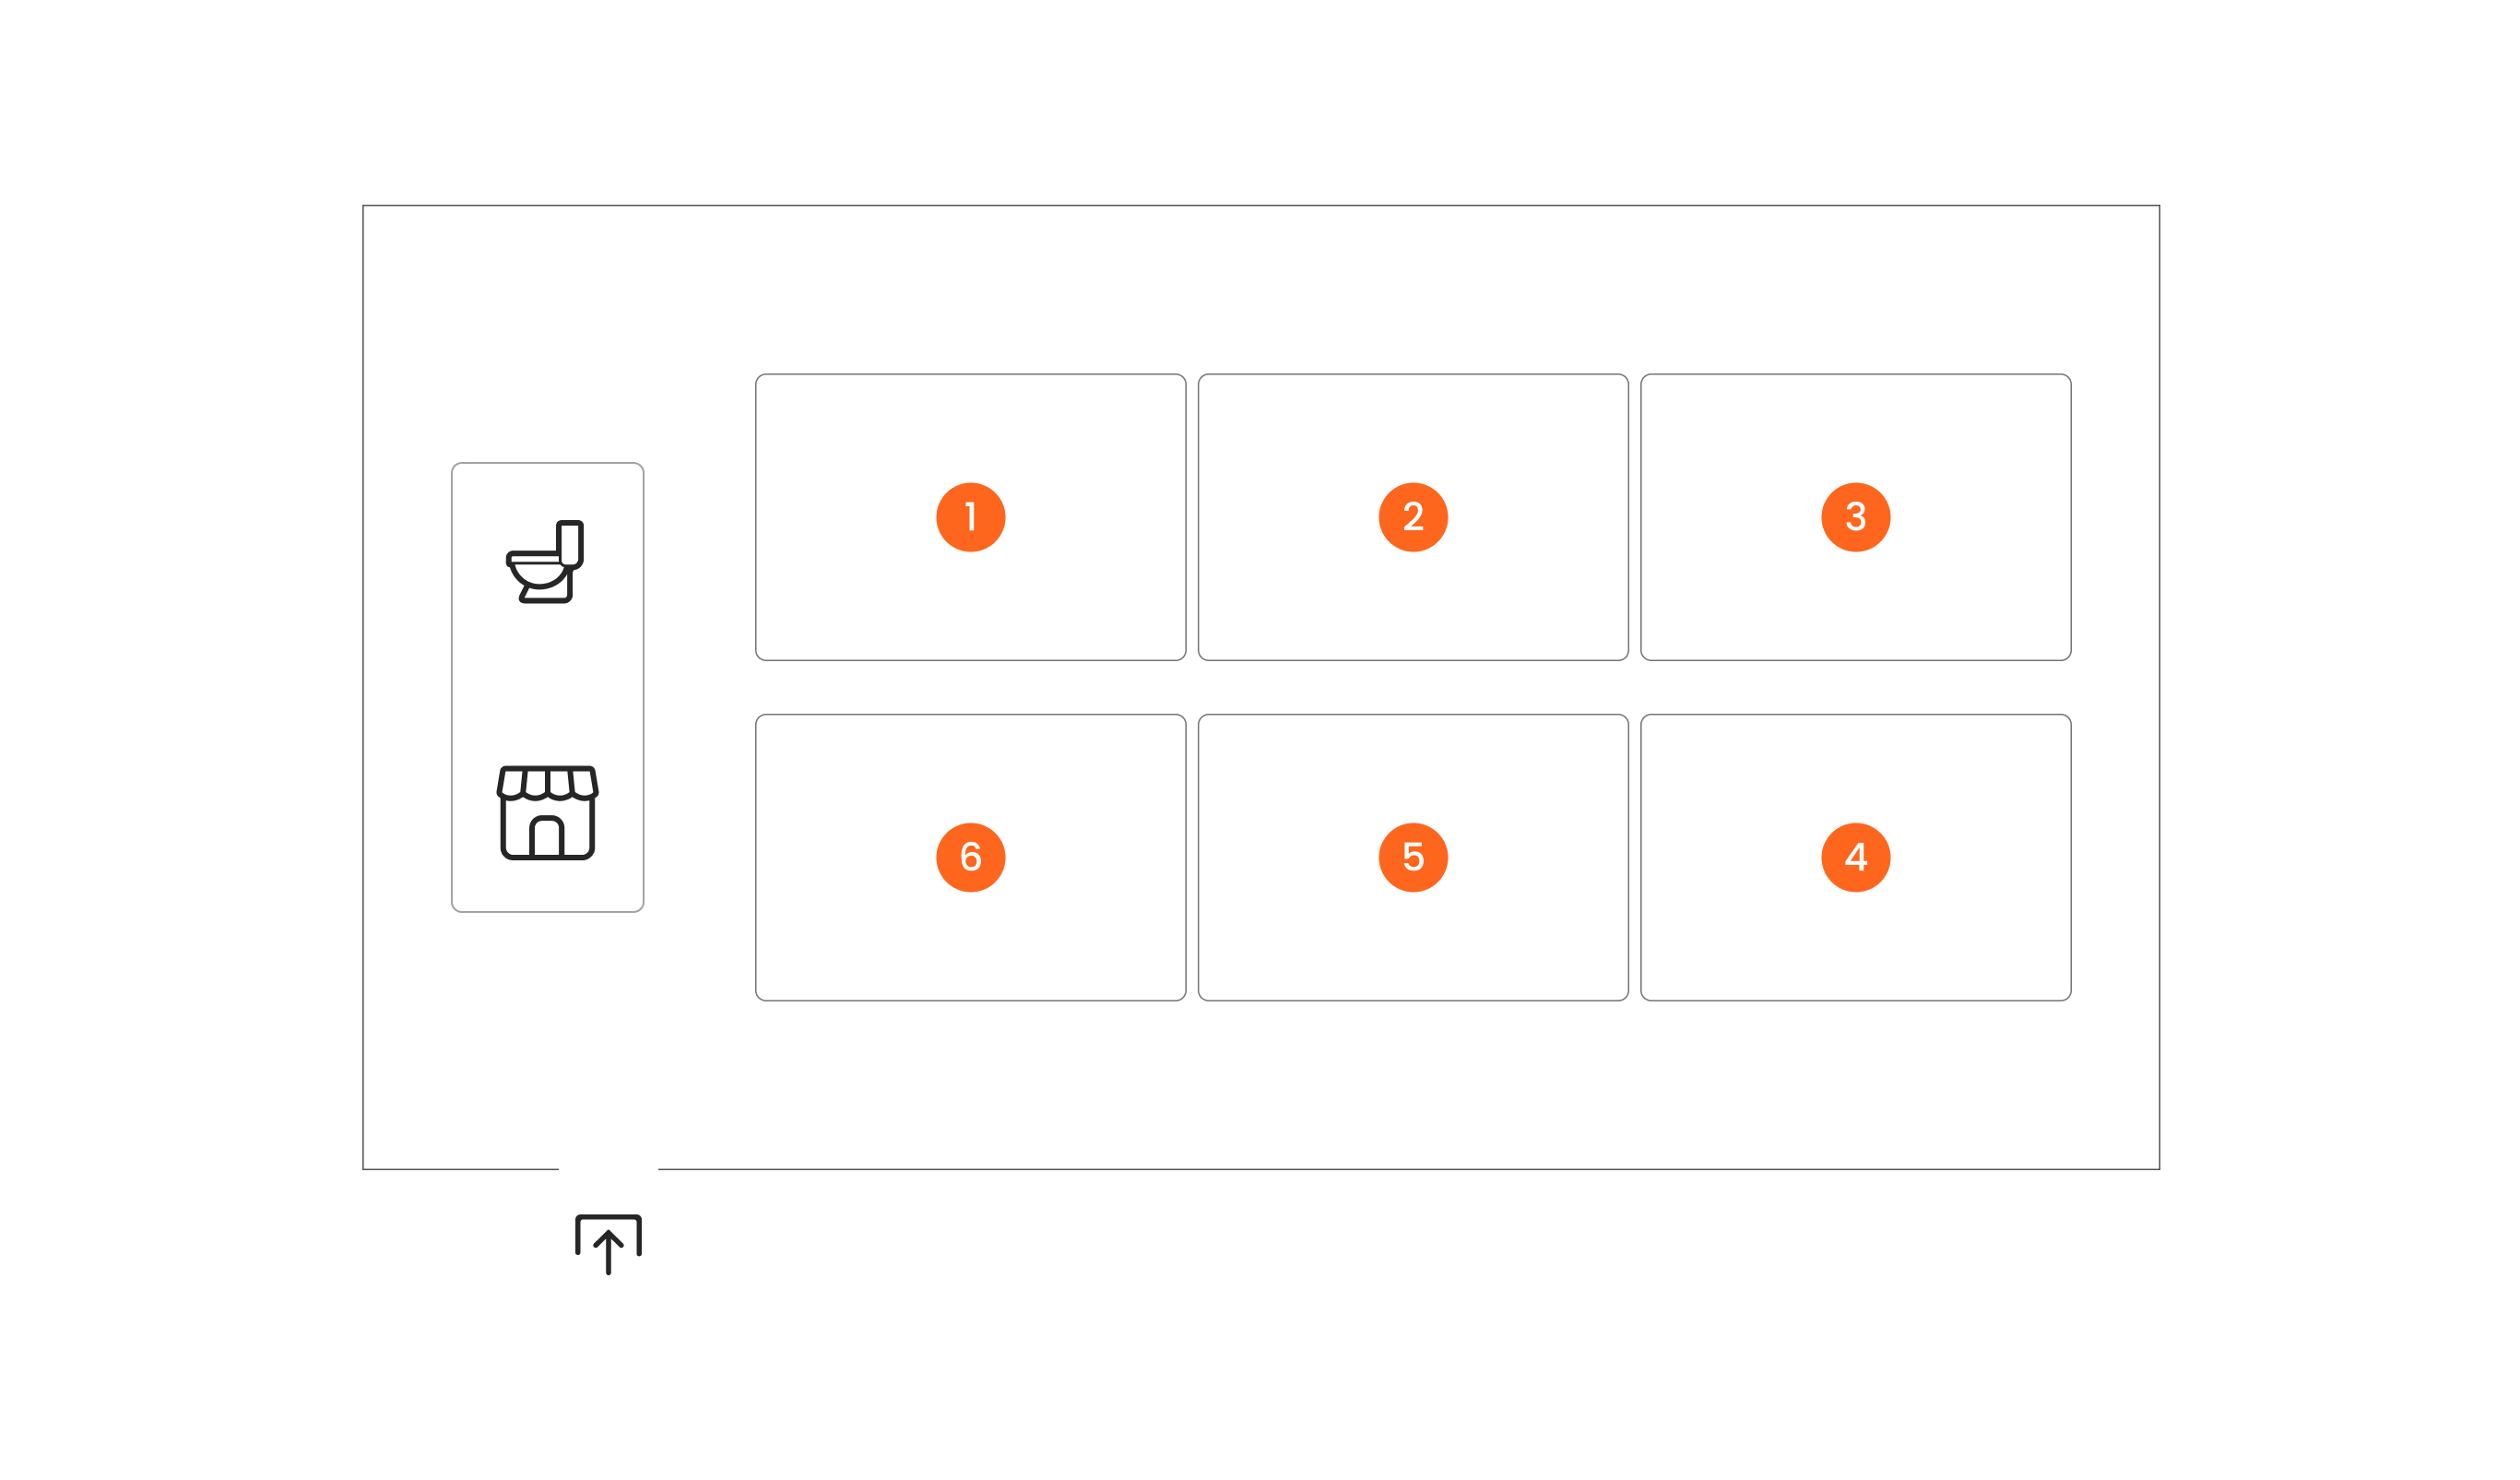Select the booth room holding marker 2
Screen dimensions: 2520x1480
tap(1413, 517)
